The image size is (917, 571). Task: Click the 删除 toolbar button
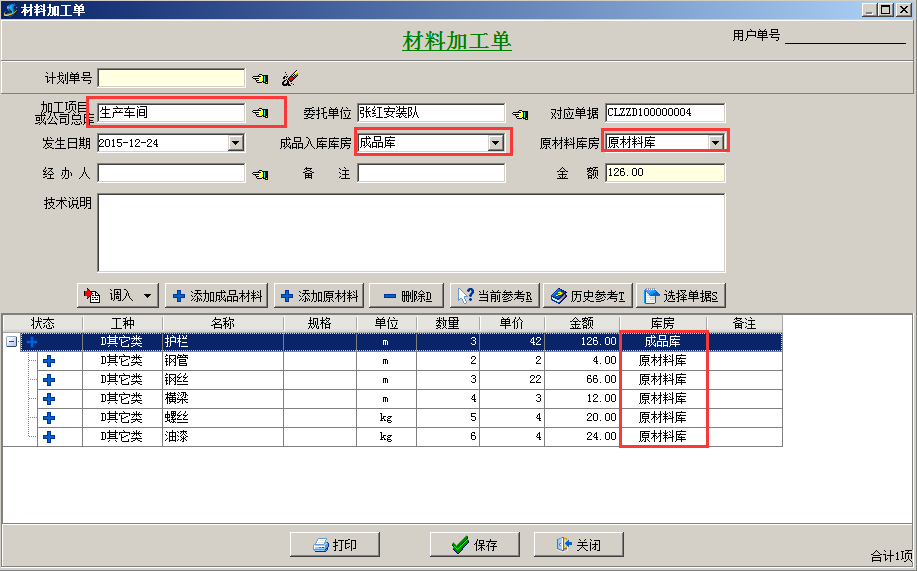(406, 296)
